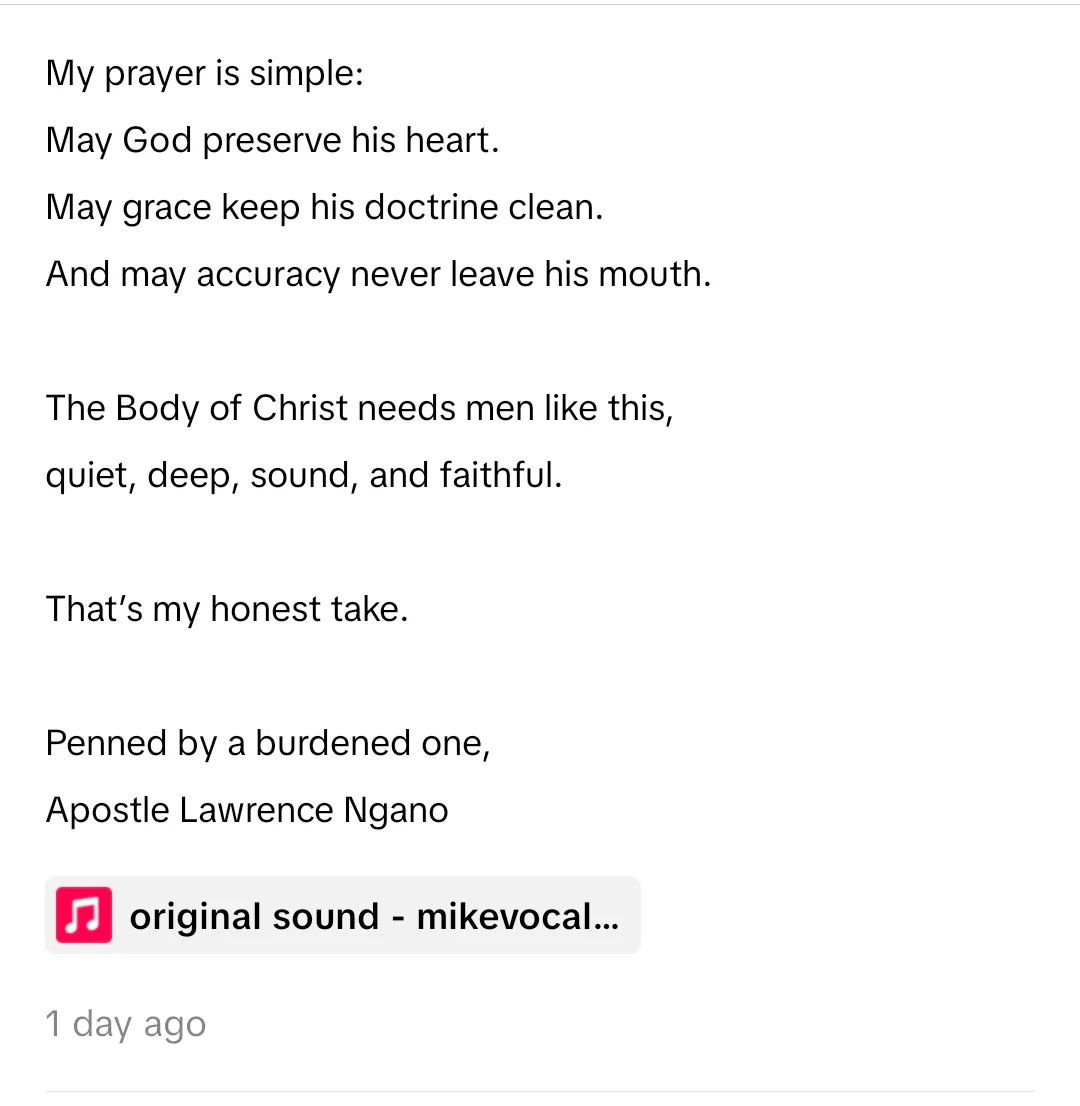Tap the word 'accuracy' in the caption
This screenshot has height=1106, width=1080.
tap(269, 274)
